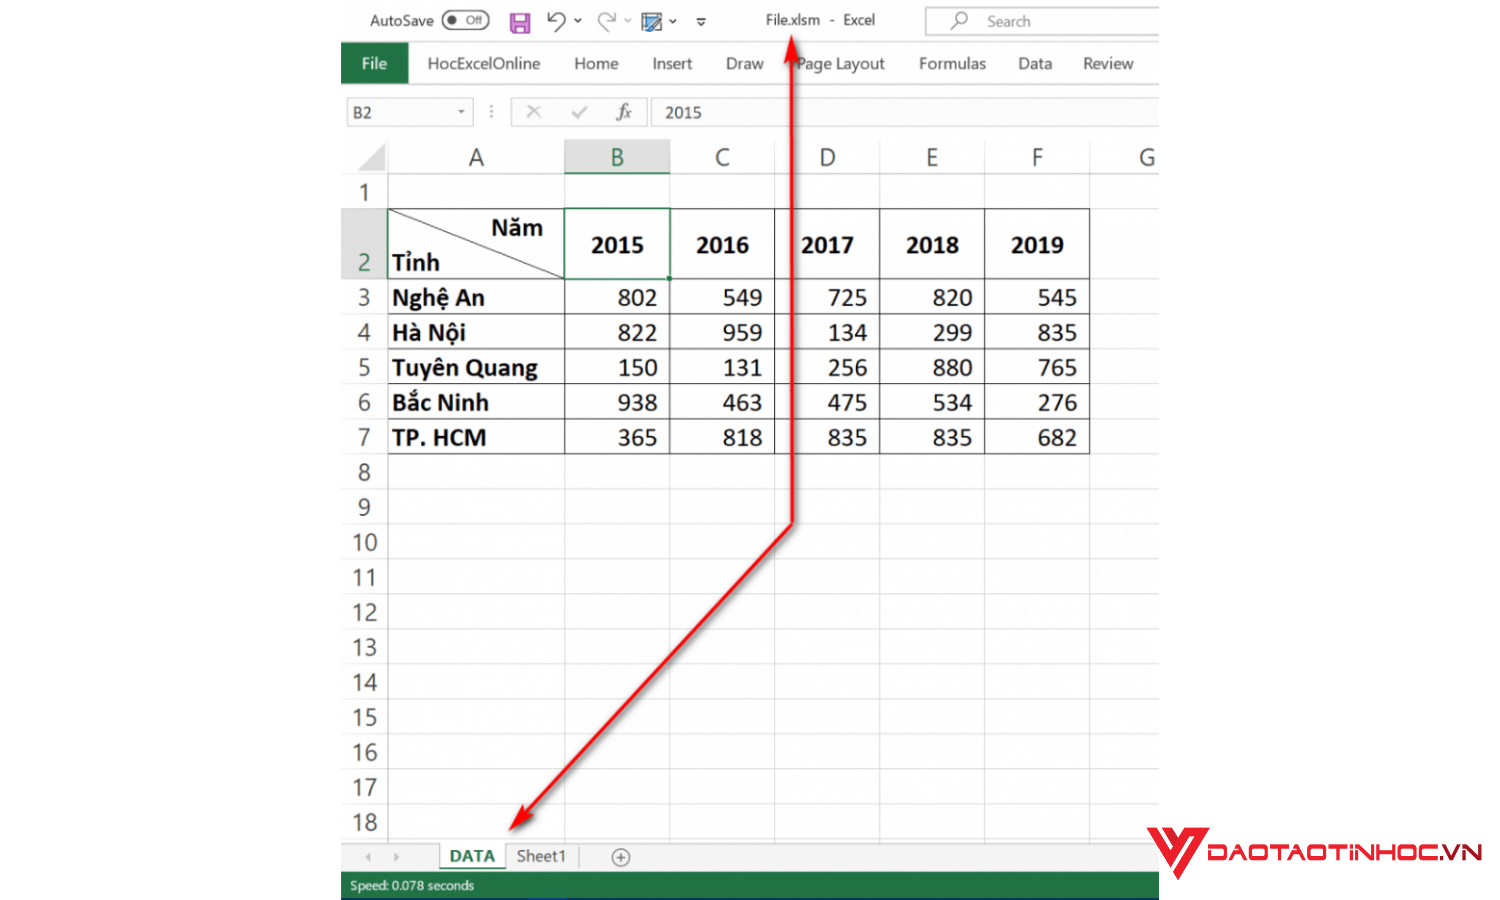
Task: Open the HocExcelOnline ribbon tab
Action: pos(483,63)
